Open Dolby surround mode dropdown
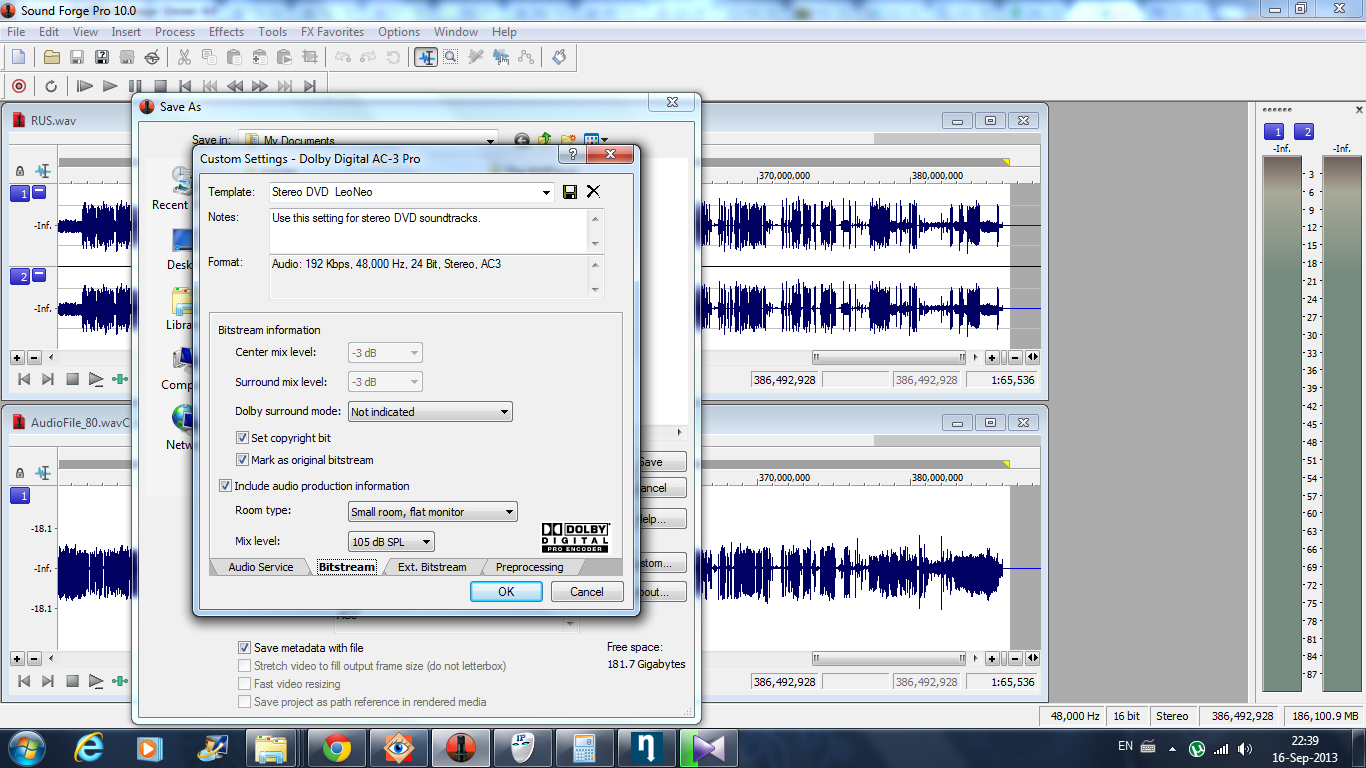Viewport: 1366px width, 768px height. point(504,412)
